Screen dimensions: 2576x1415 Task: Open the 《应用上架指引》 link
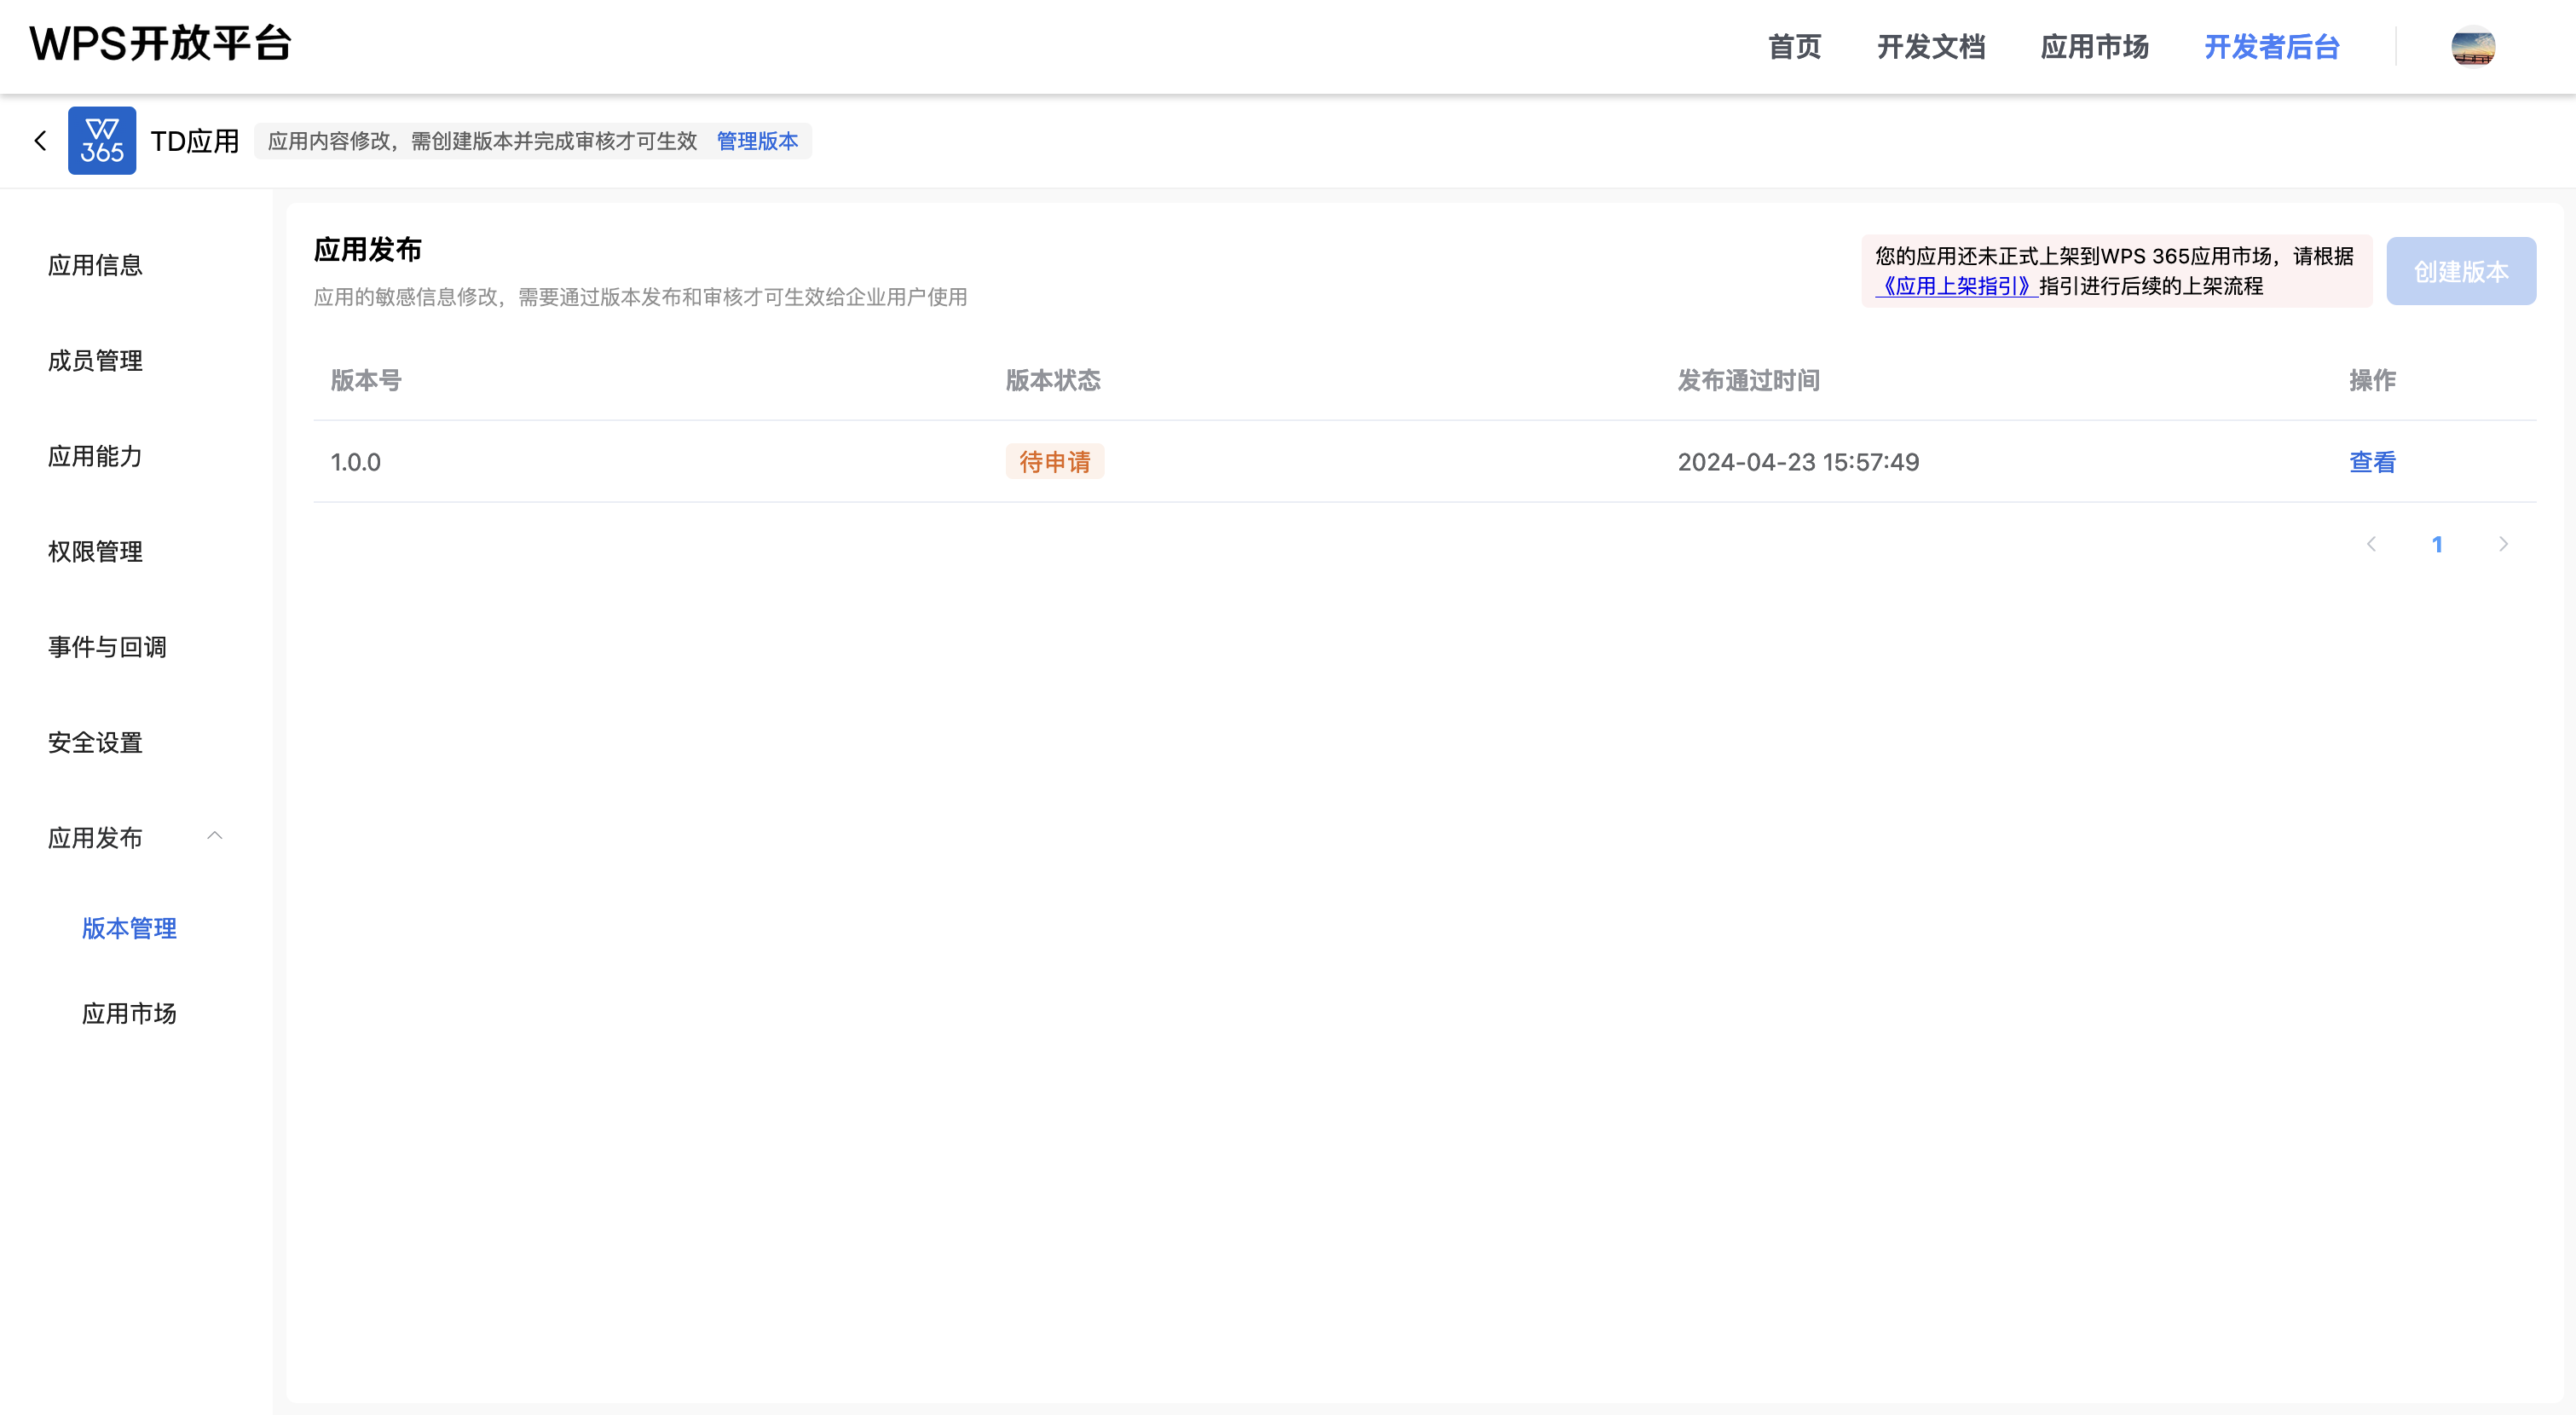1956,286
